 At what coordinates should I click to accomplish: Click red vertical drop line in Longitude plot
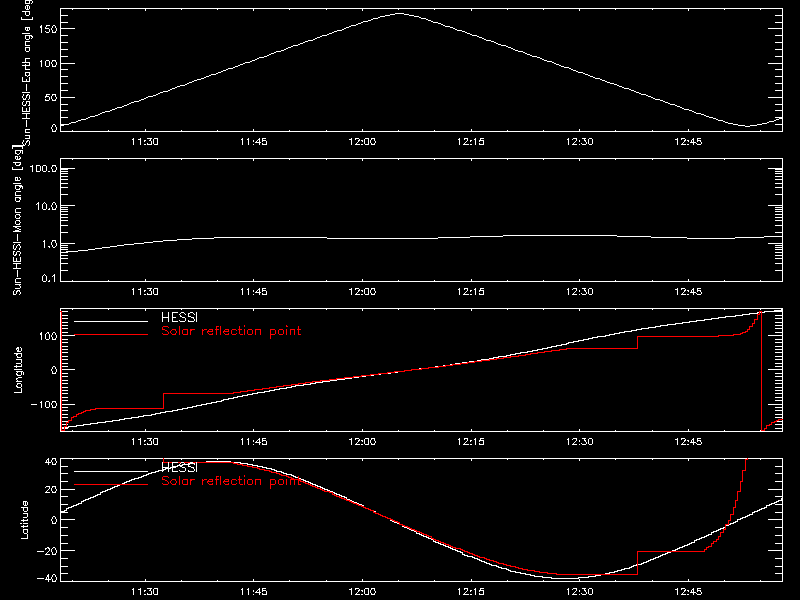761,371
